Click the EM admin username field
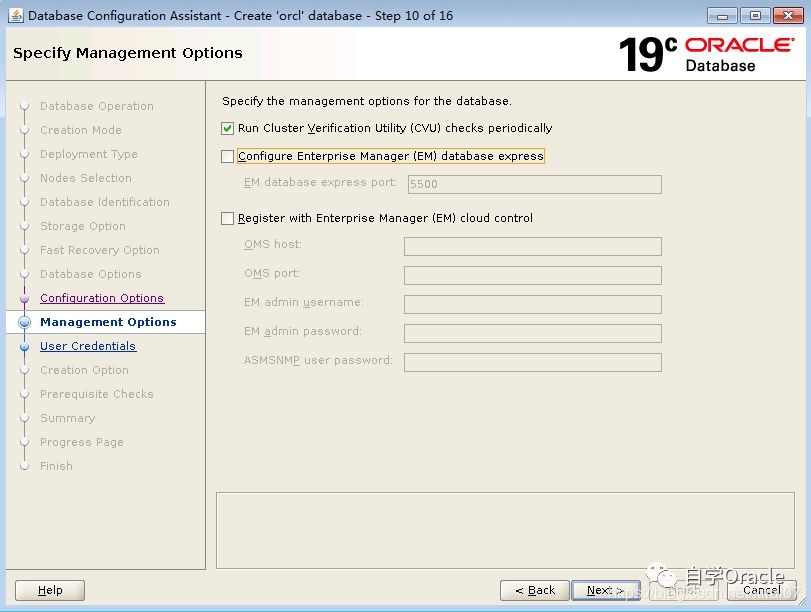Viewport: 811px width, 612px height. tap(532, 304)
